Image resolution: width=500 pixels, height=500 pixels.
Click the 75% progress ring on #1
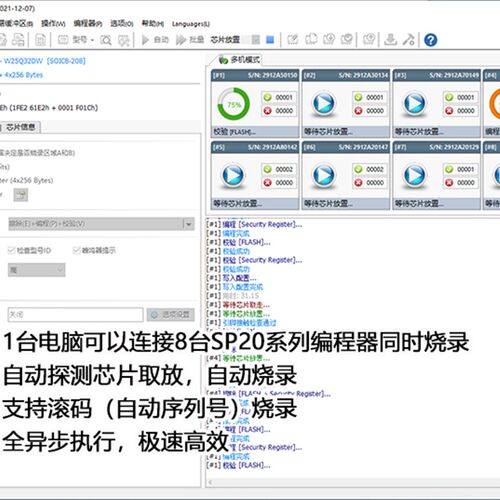click(233, 104)
